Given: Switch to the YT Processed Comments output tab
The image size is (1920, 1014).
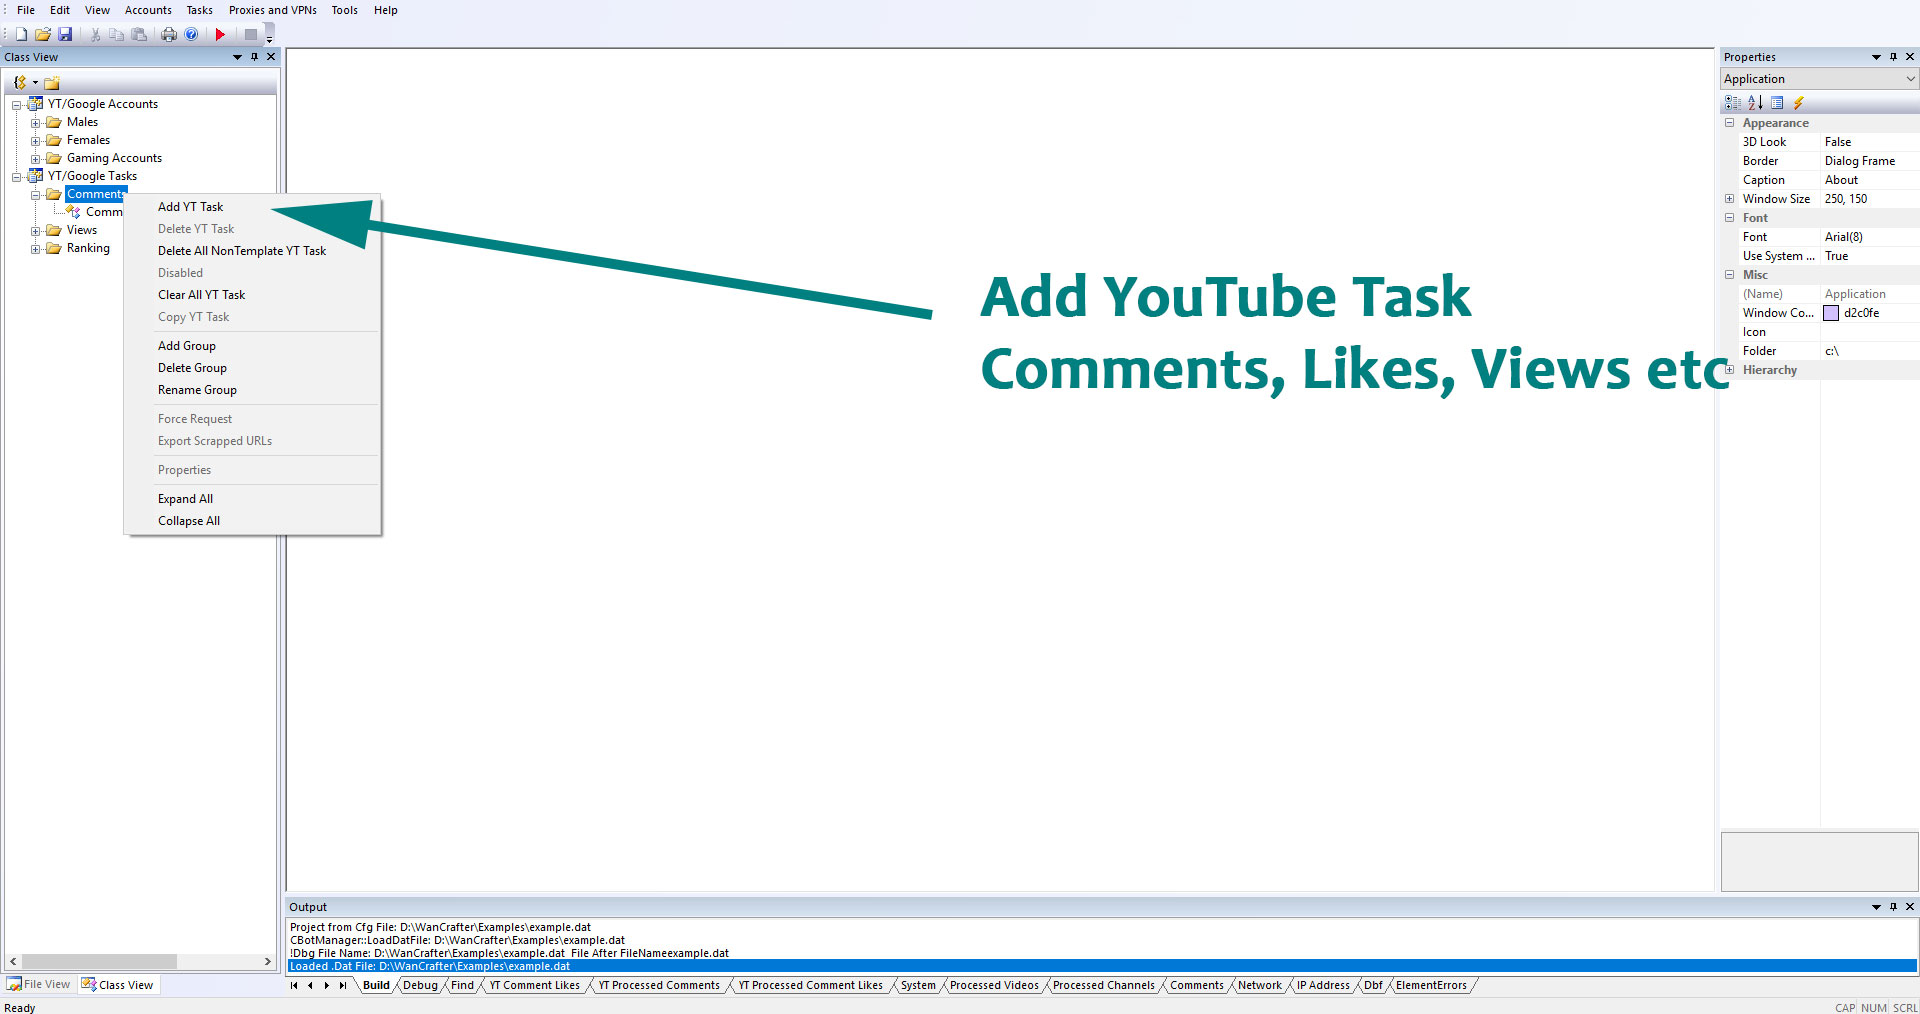Looking at the screenshot, I should click(x=659, y=985).
